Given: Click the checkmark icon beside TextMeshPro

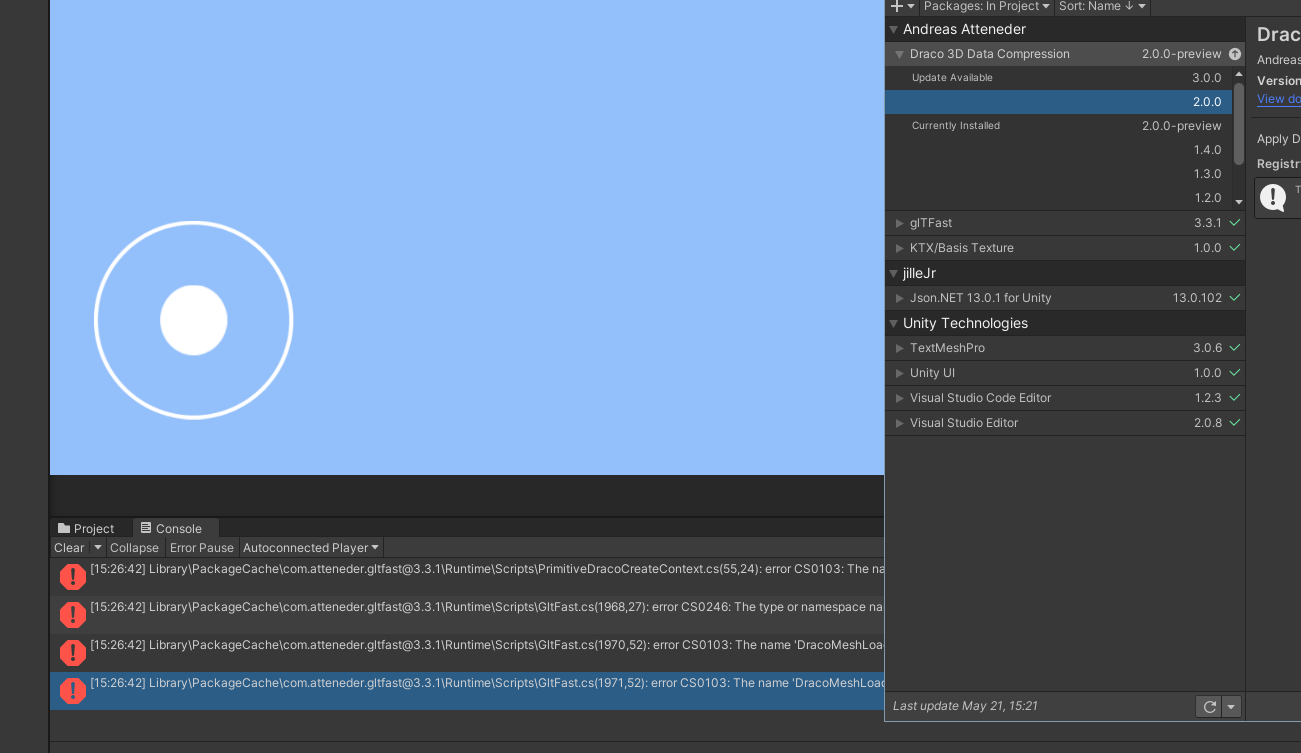Looking at the screenshot, I should (x=1234, y=347).
